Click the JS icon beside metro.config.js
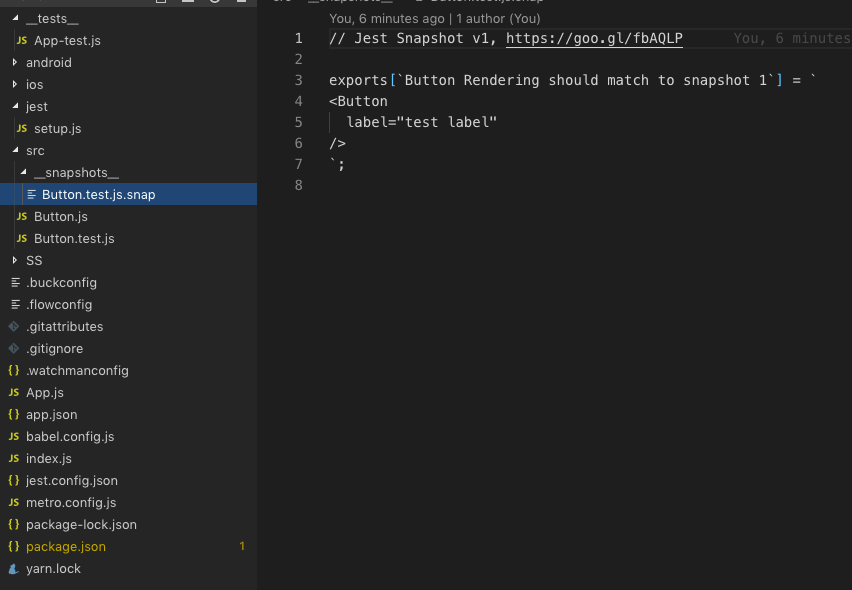 [x=13, y=502]
